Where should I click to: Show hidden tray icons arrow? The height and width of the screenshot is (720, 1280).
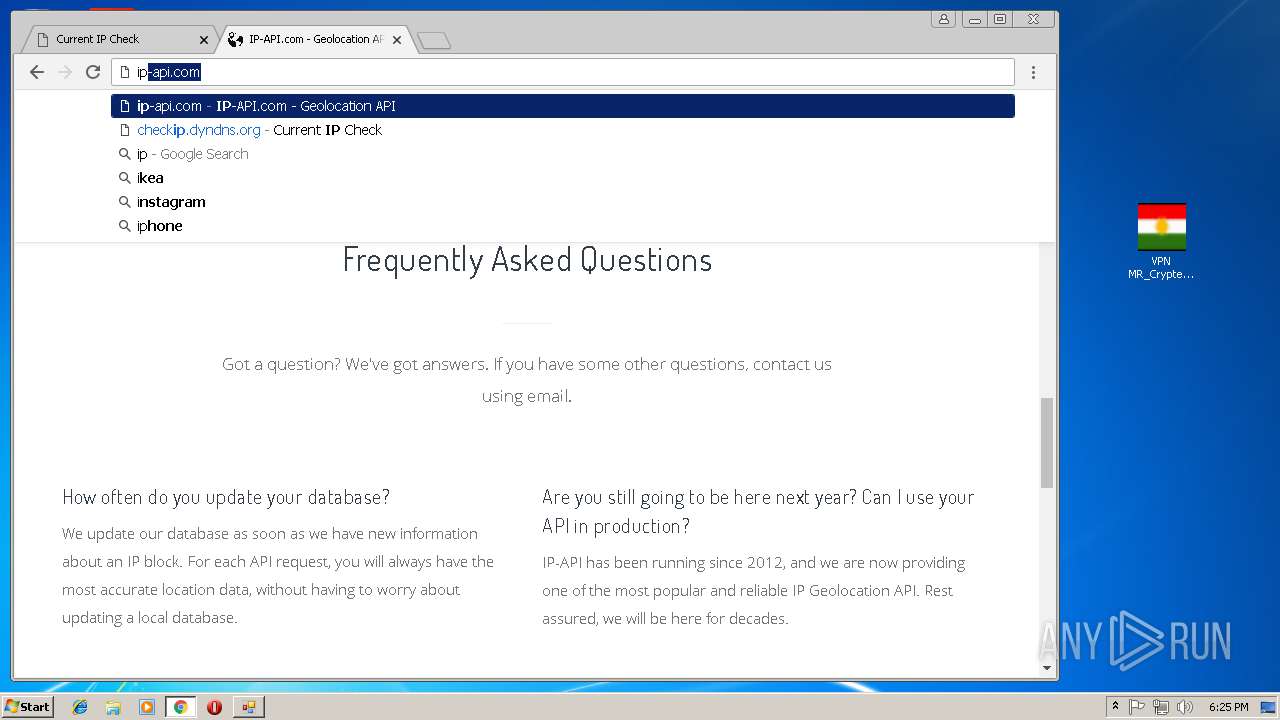[x=1115, y=706]
